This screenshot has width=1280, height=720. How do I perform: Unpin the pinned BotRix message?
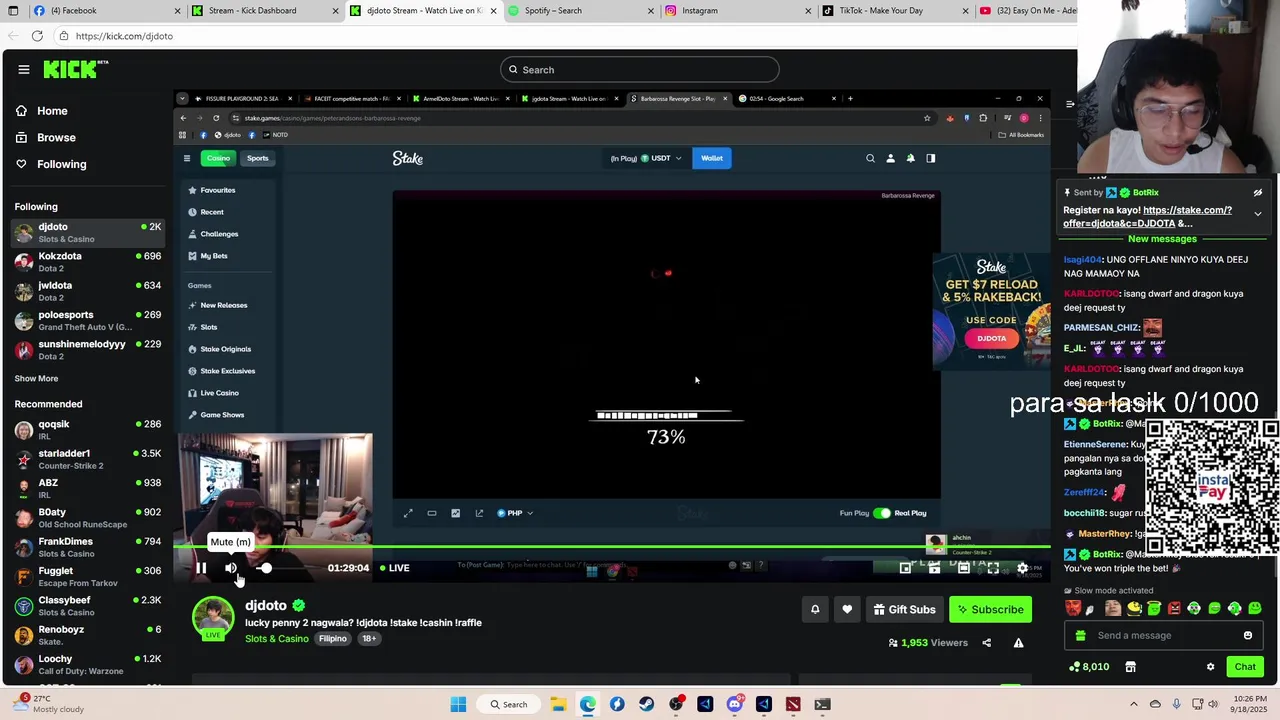[1258, 193]
